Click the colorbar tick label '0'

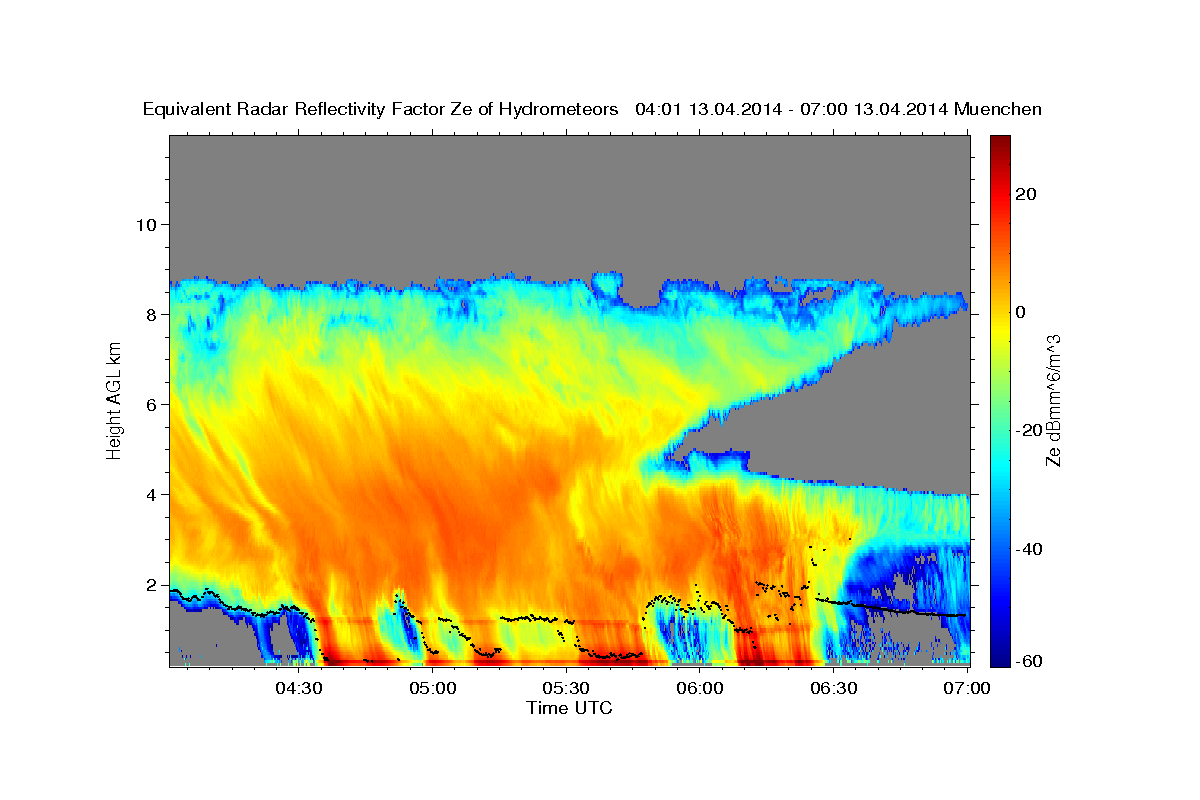pos(1021,311)
